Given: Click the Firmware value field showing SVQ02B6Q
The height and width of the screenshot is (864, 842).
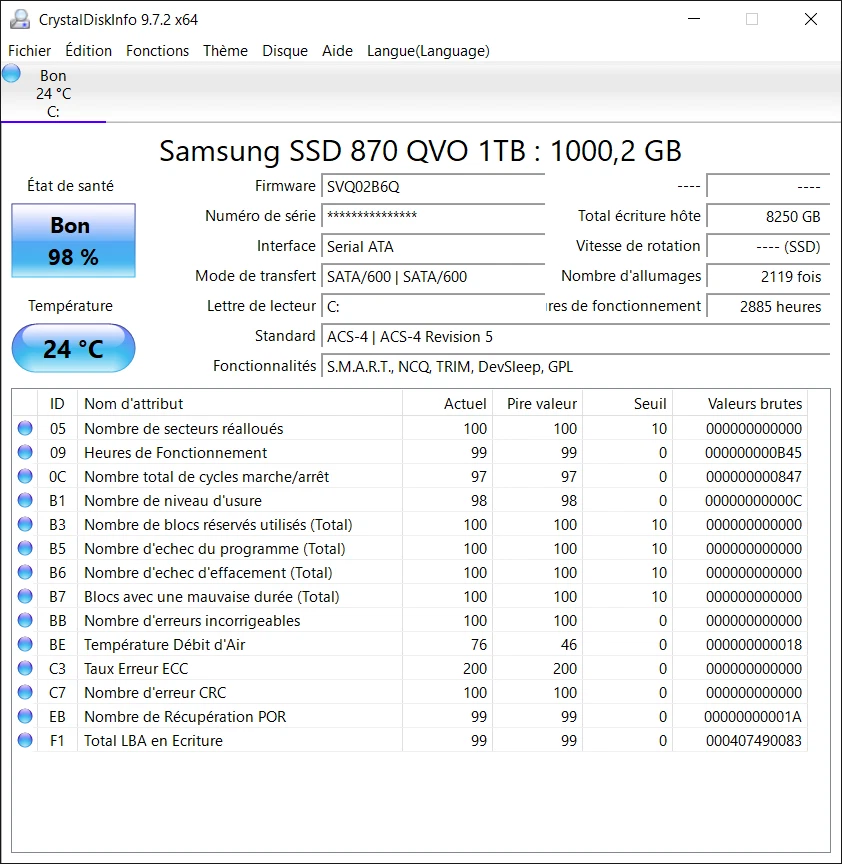Looking at the screenshot, I should point(432,186).
